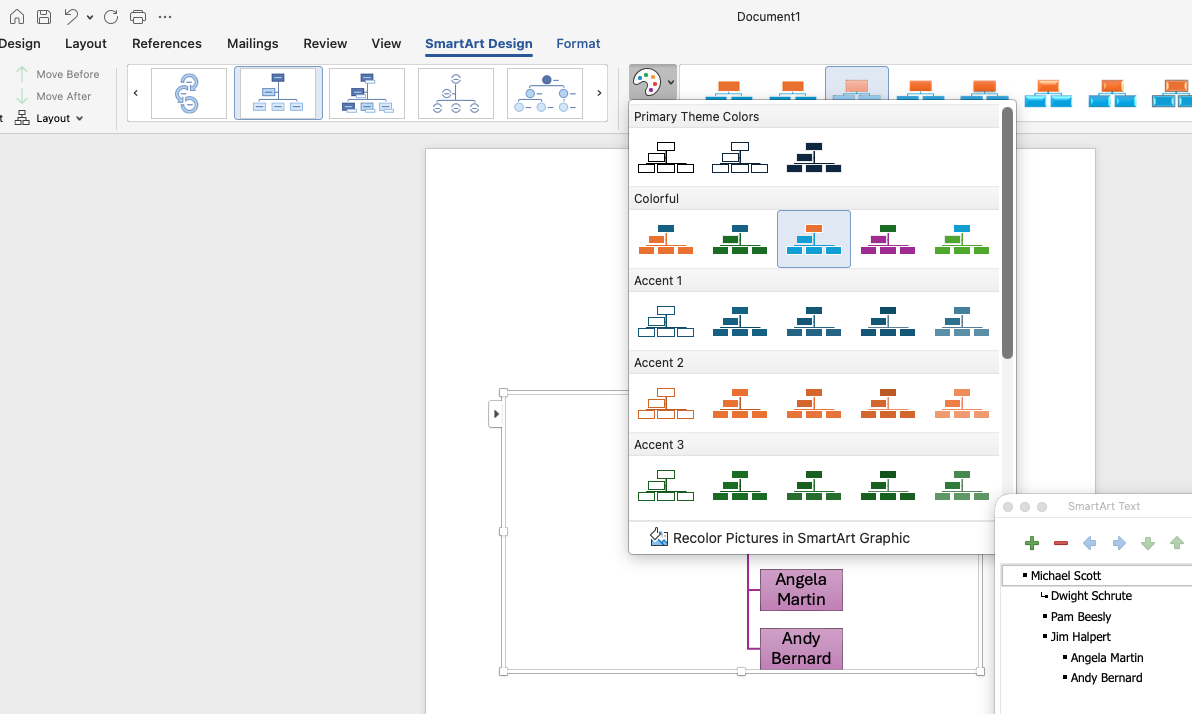Image resolution: width=1192 pixels, height=714 pixels.
Task: Apply Colorful green with light blue top scheme
Action: pyautogui.click(x=962, y=240)
